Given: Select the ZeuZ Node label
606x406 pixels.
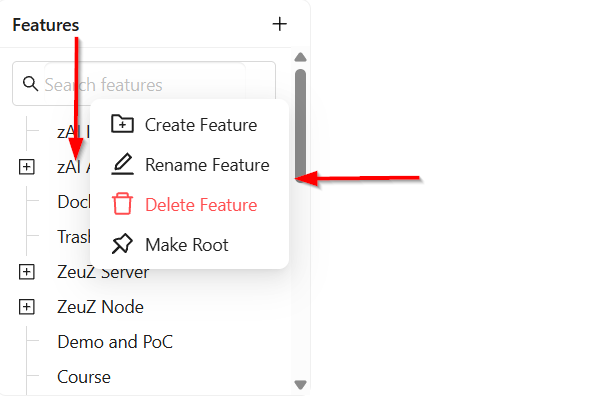Looking at the screenshot, I should (x=100, y=307).
